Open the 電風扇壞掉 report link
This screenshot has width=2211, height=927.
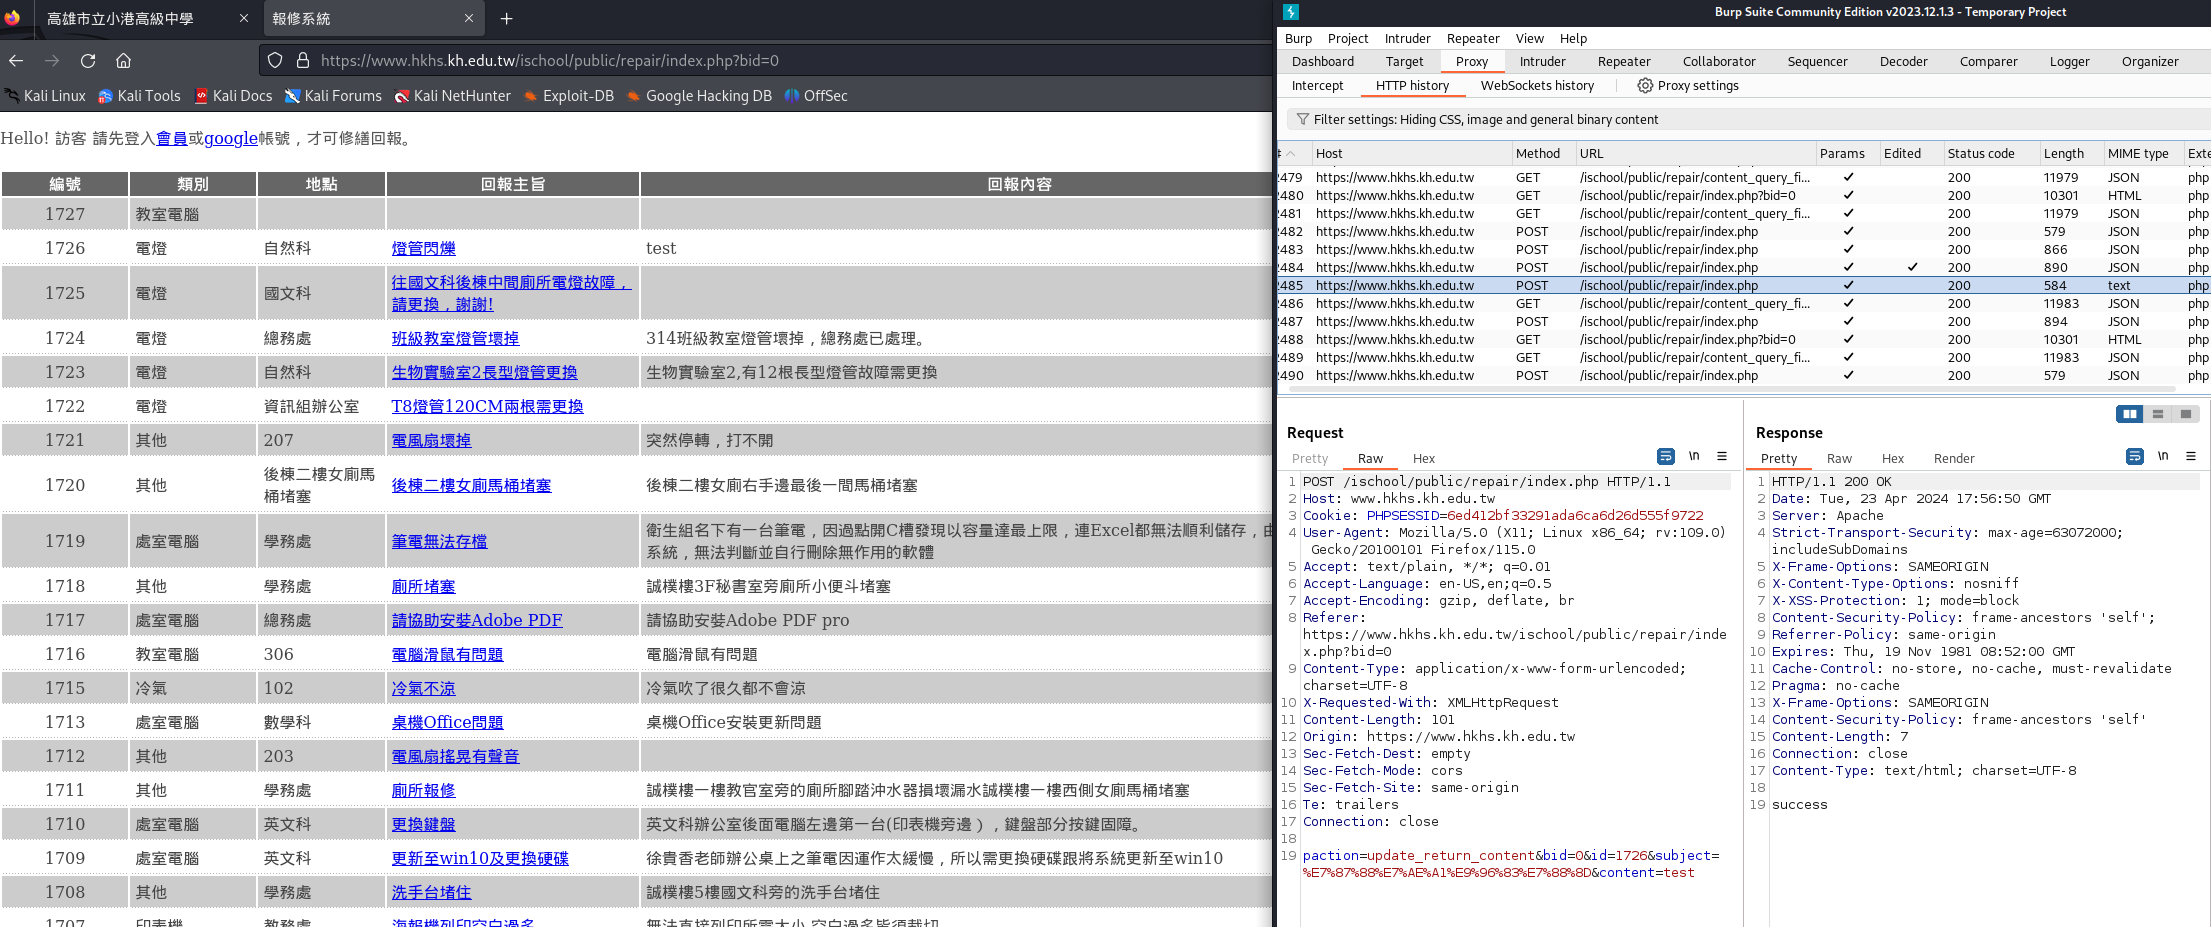tap(431, 440)
